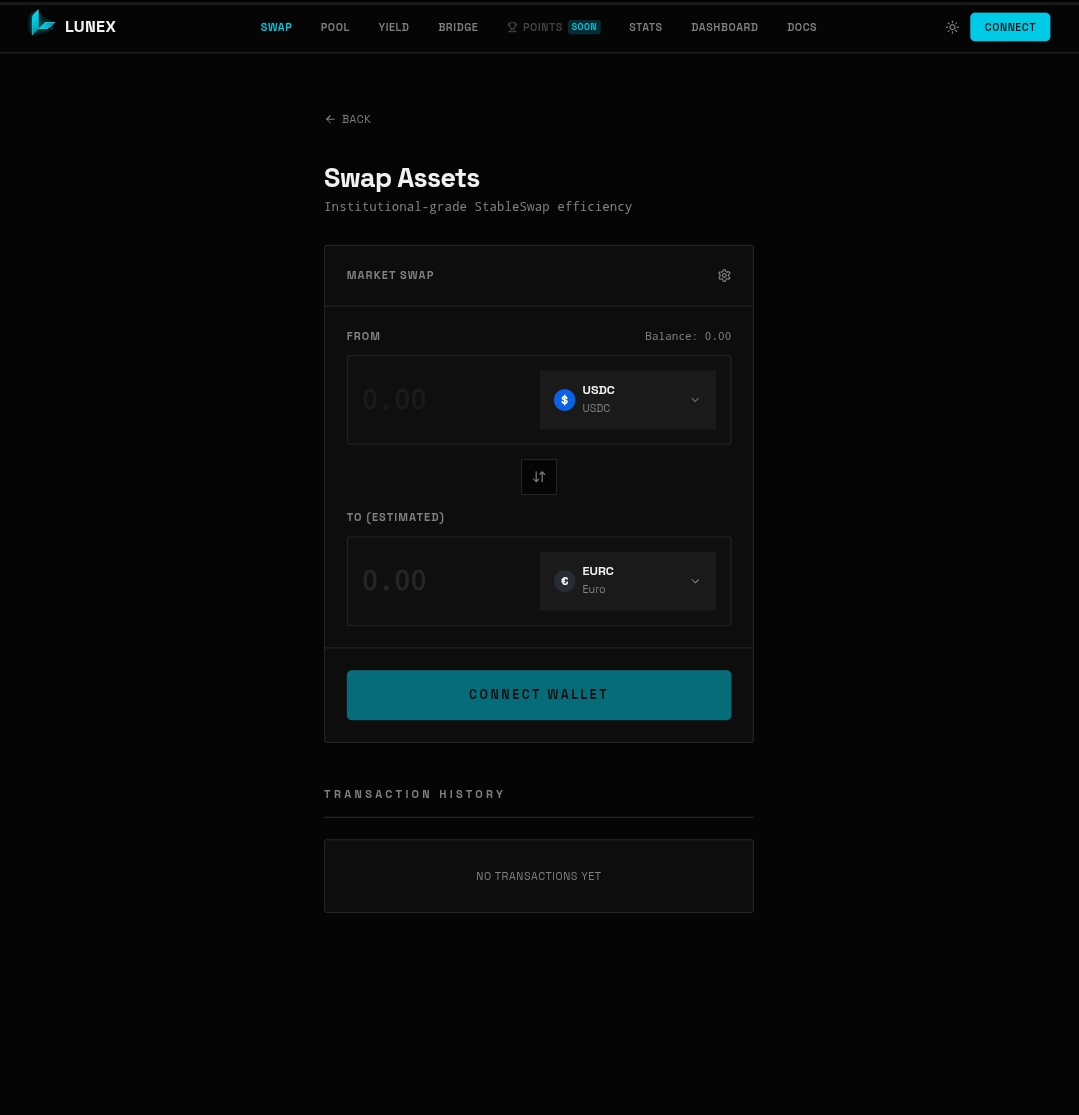Open swap settings gear icon

tap(724, 275)
